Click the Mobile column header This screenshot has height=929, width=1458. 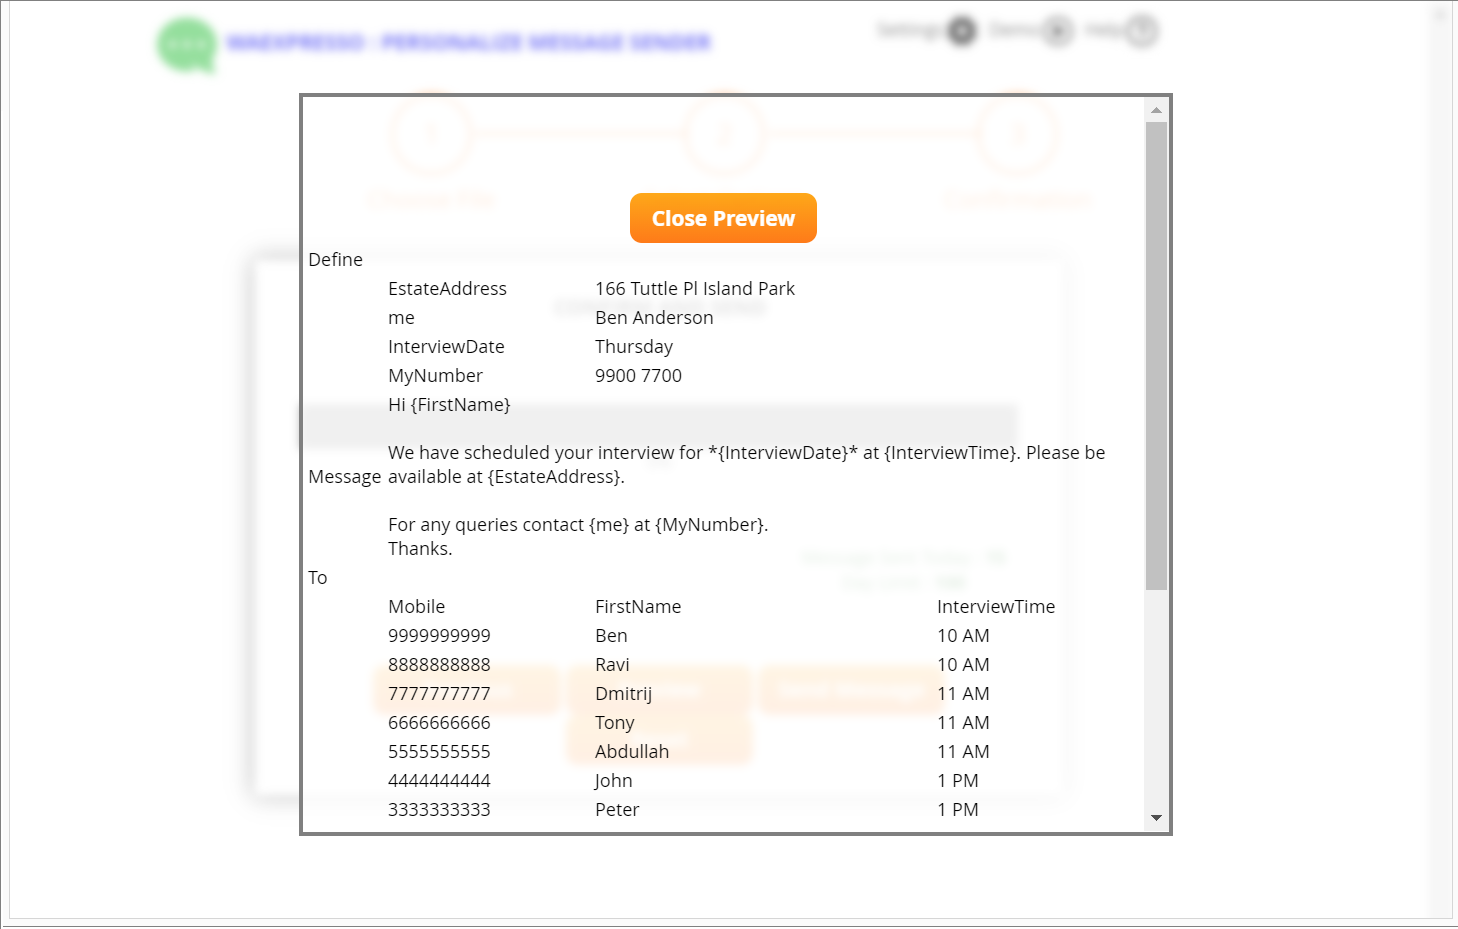(x=416, y=607)
